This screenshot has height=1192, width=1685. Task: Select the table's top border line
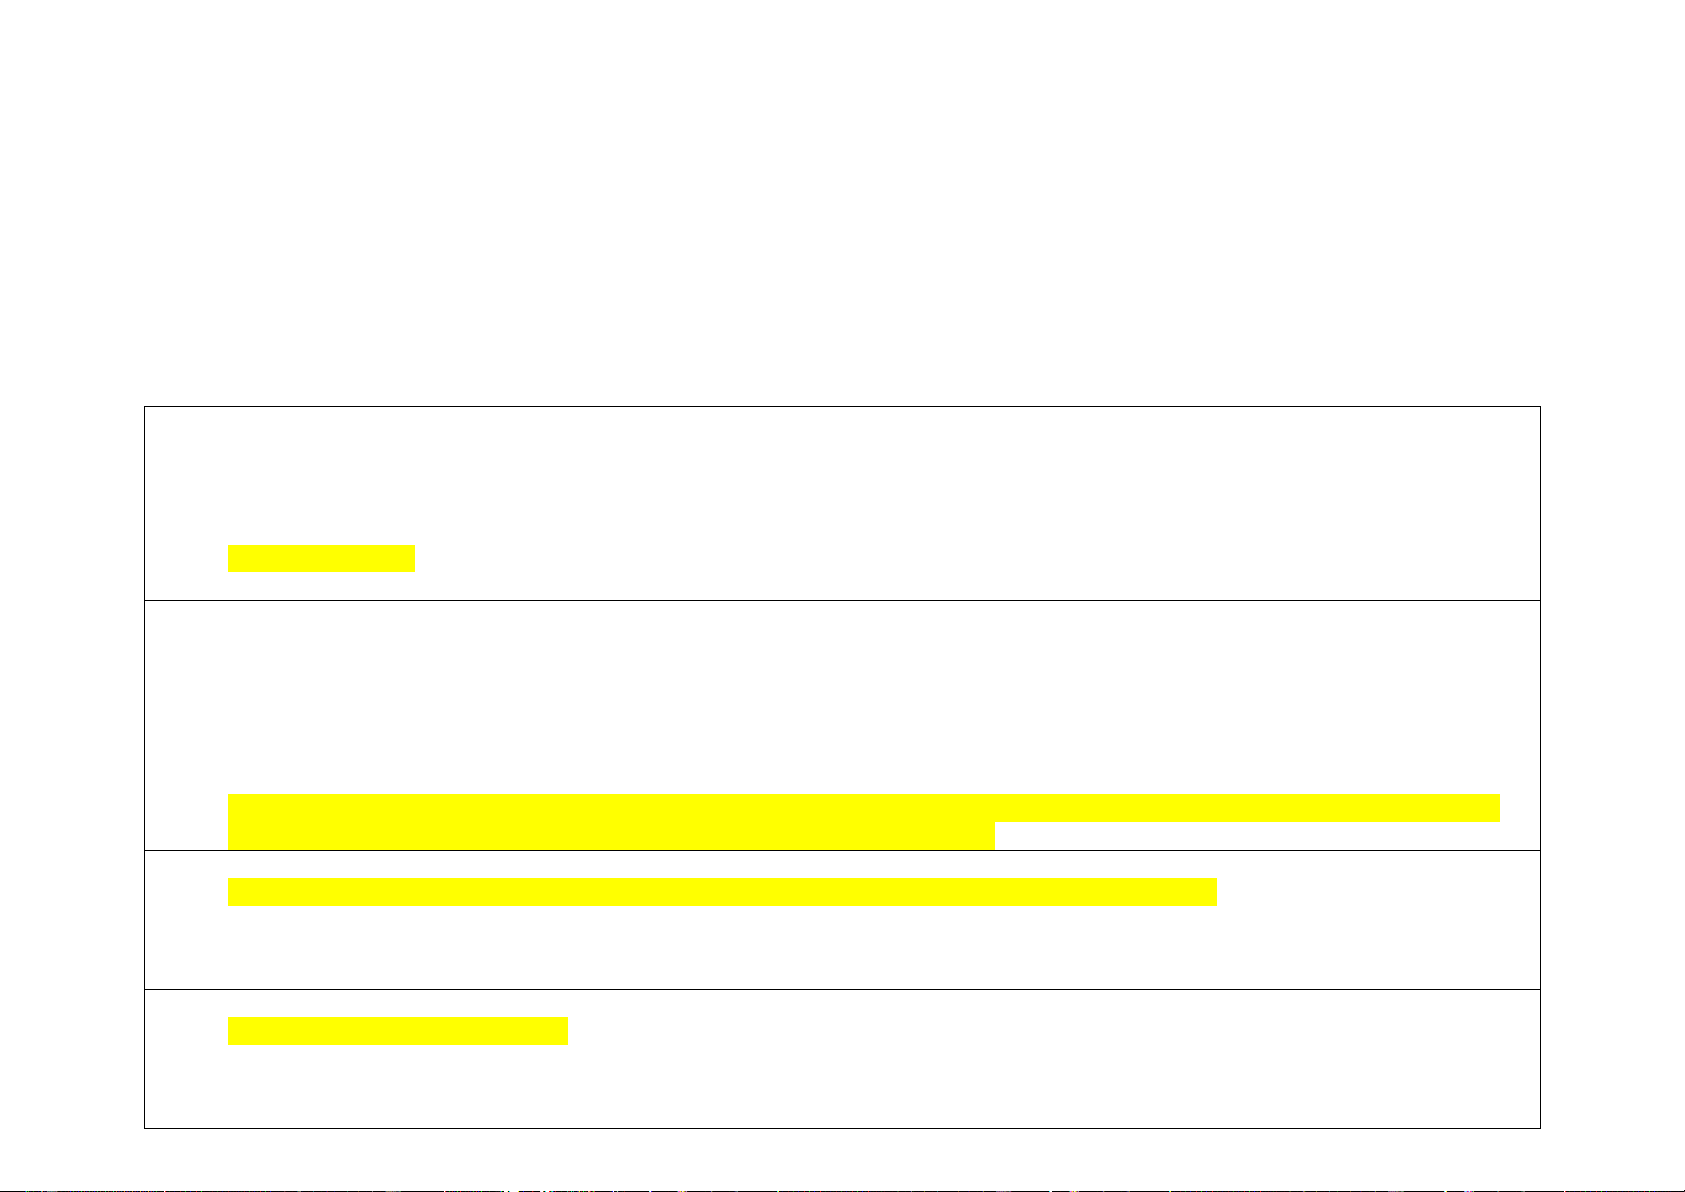click(x=842, y=406)
